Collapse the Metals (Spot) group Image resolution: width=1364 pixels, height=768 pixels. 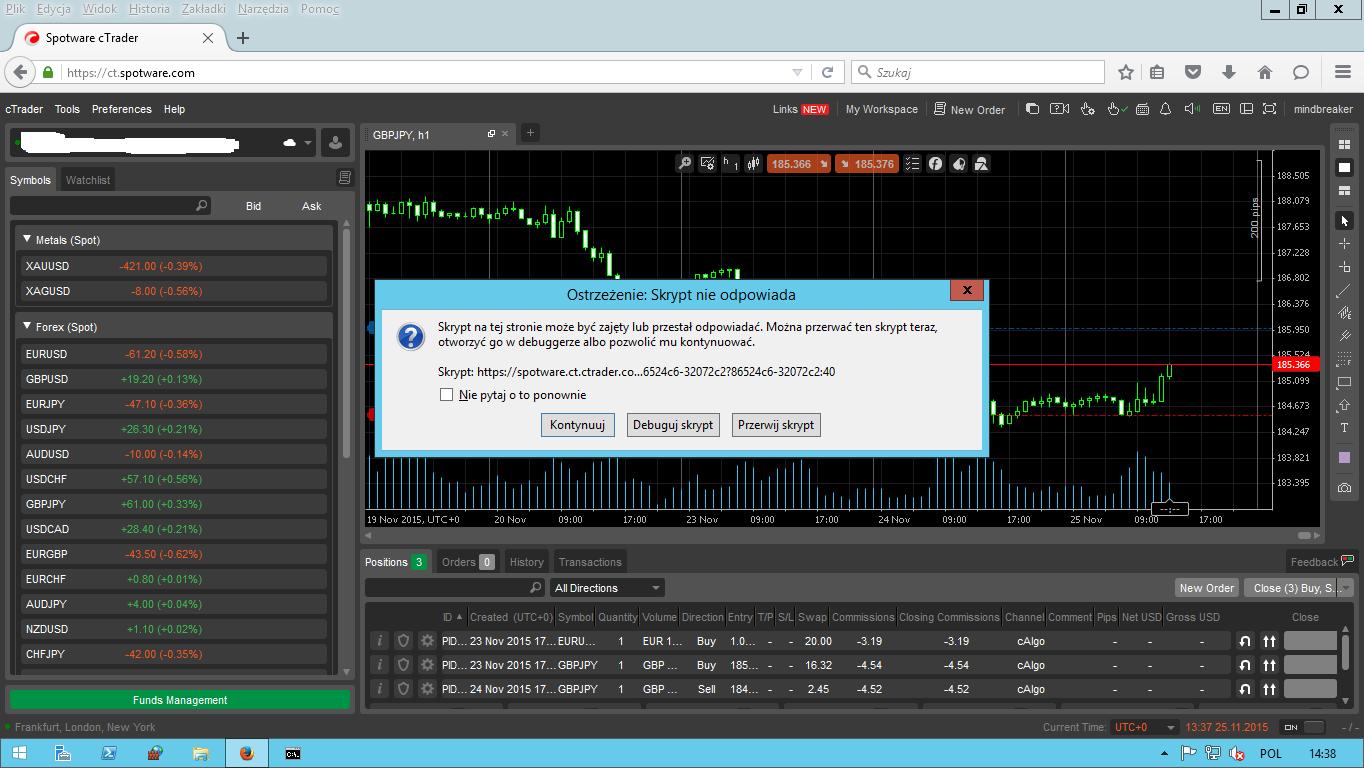tap(27, 240)
